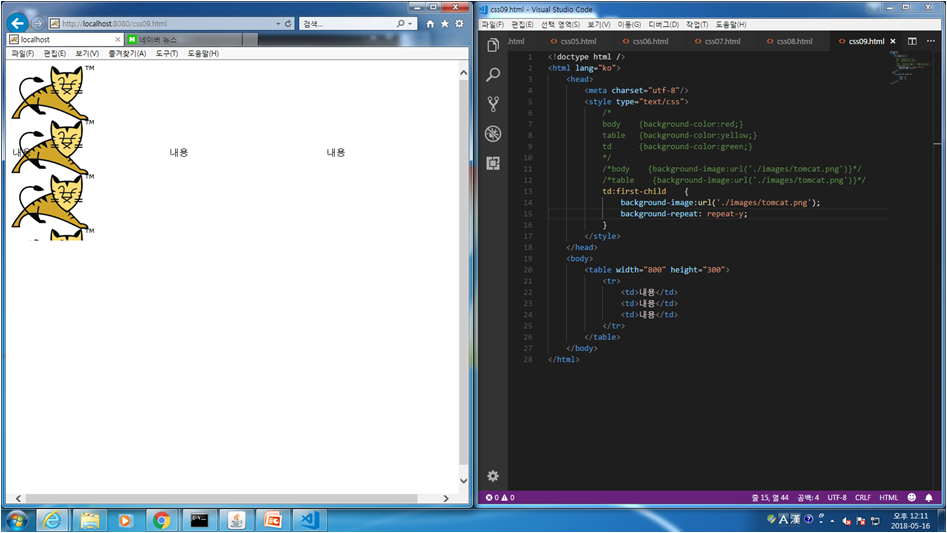Open the editor More Actions ellipsis
The height and width of the screenshot is (533, 947).
point(931,41)
